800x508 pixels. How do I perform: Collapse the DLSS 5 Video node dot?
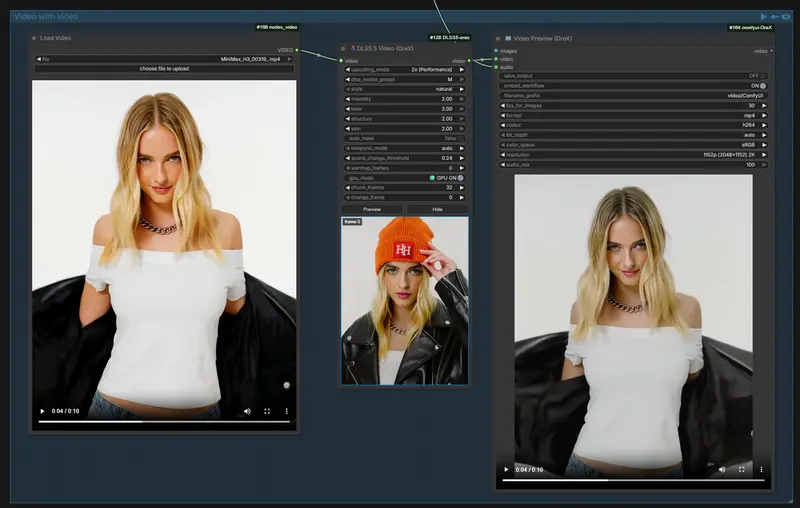click(x=343, y=48)
